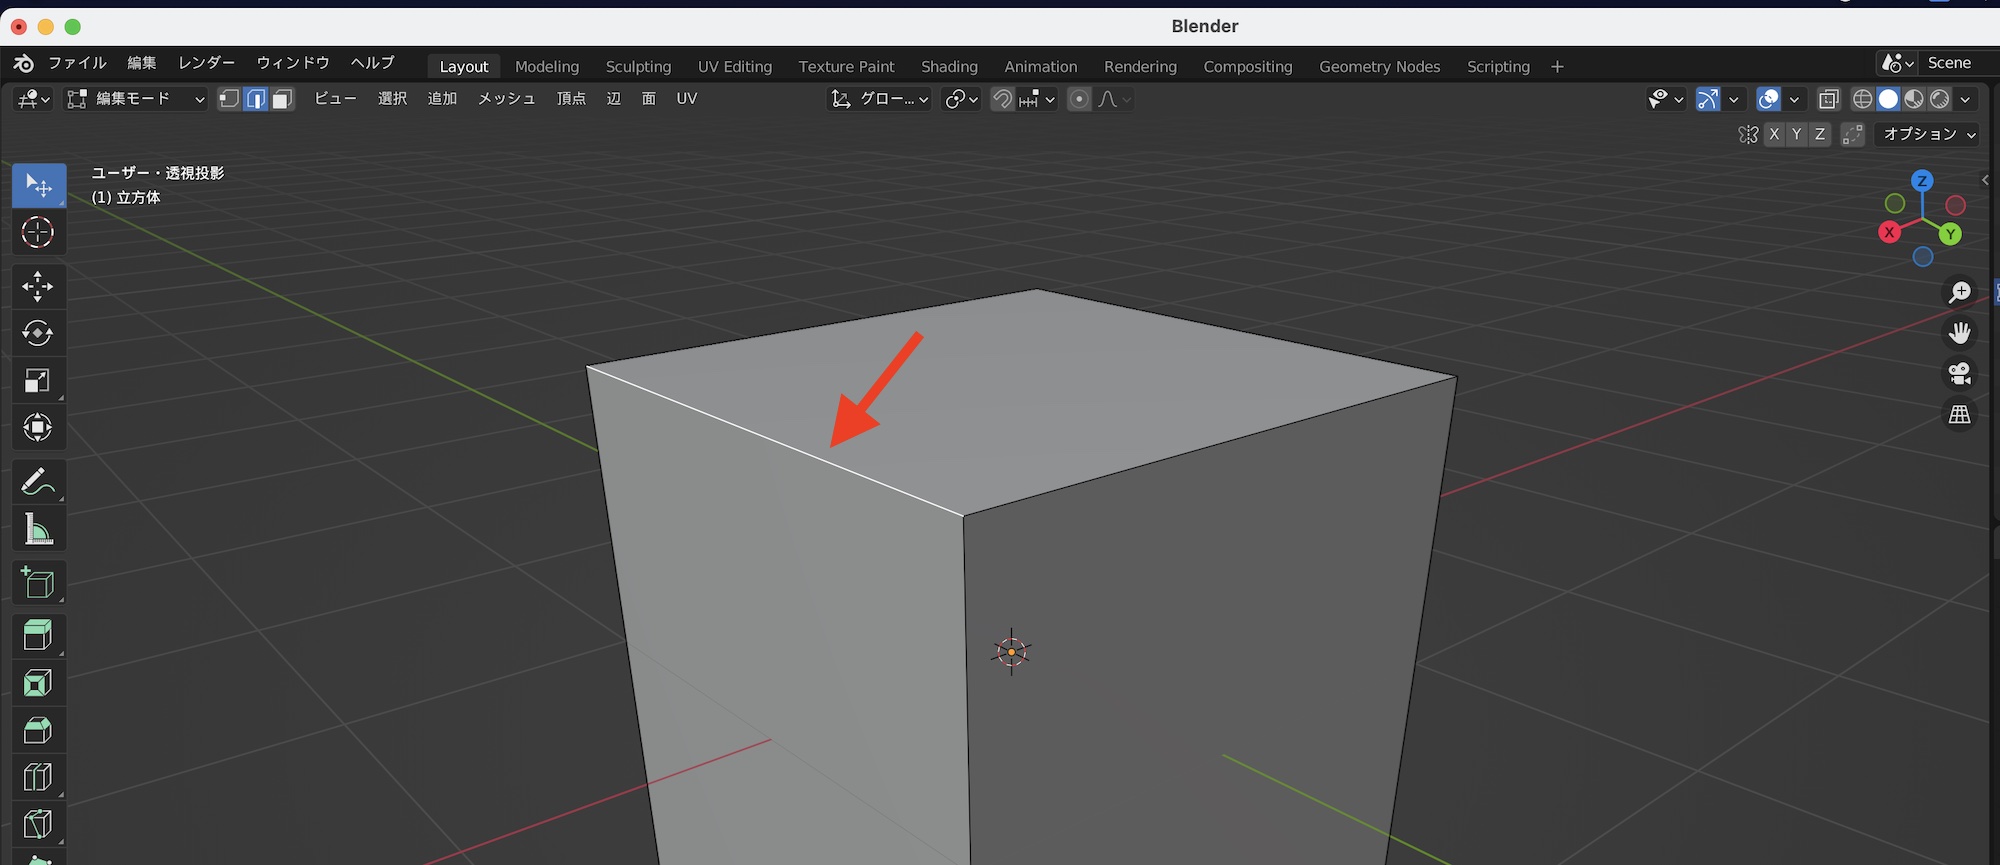Activate the Annotate pencil tool
2000x865 pixels.
(x=38, y=482)
